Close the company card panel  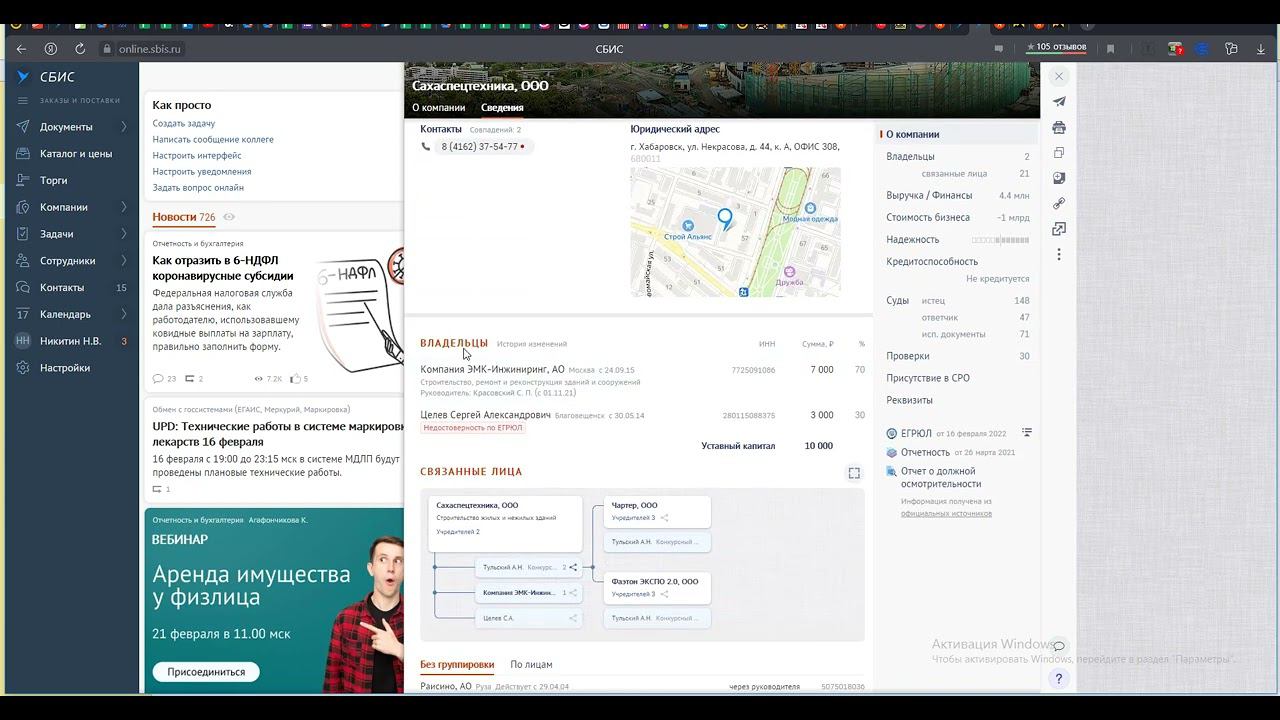click(1059, 76)
